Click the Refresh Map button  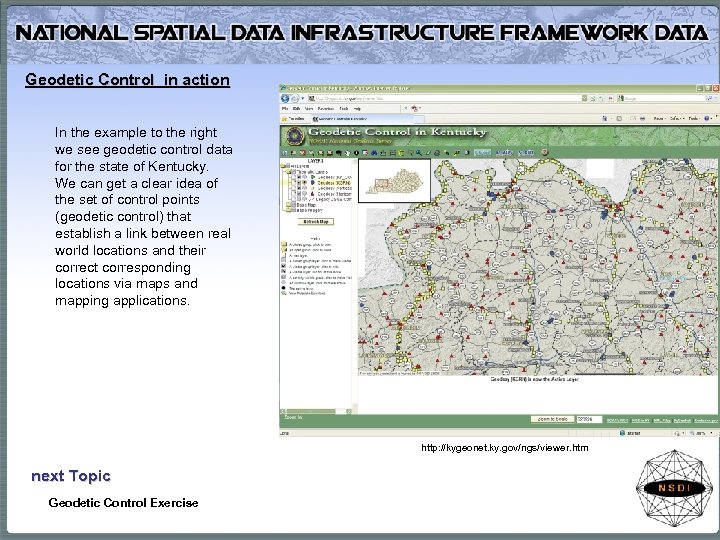316,221
